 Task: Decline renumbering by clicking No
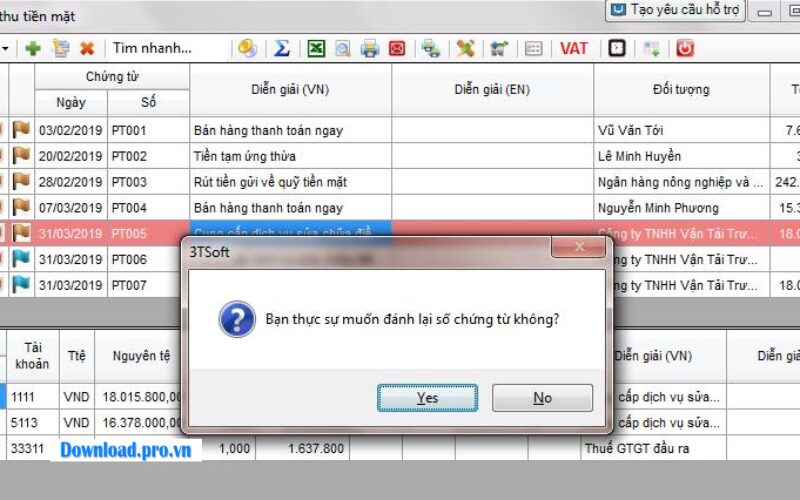[542, 398]
